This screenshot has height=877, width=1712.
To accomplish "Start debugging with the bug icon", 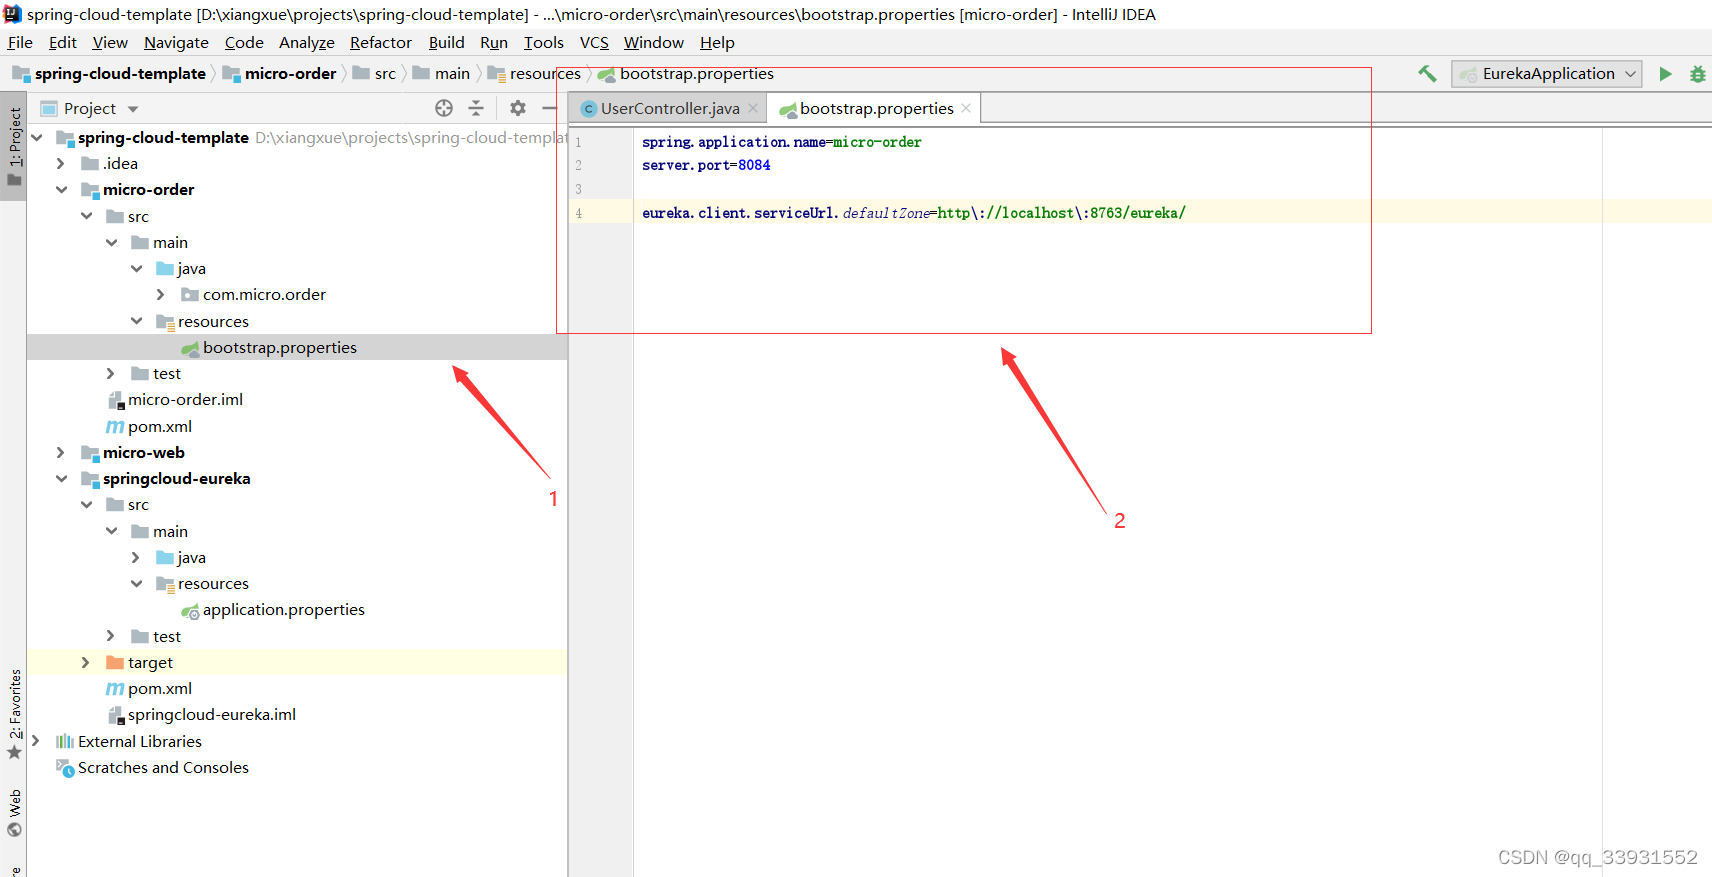I will [1698, 74].
